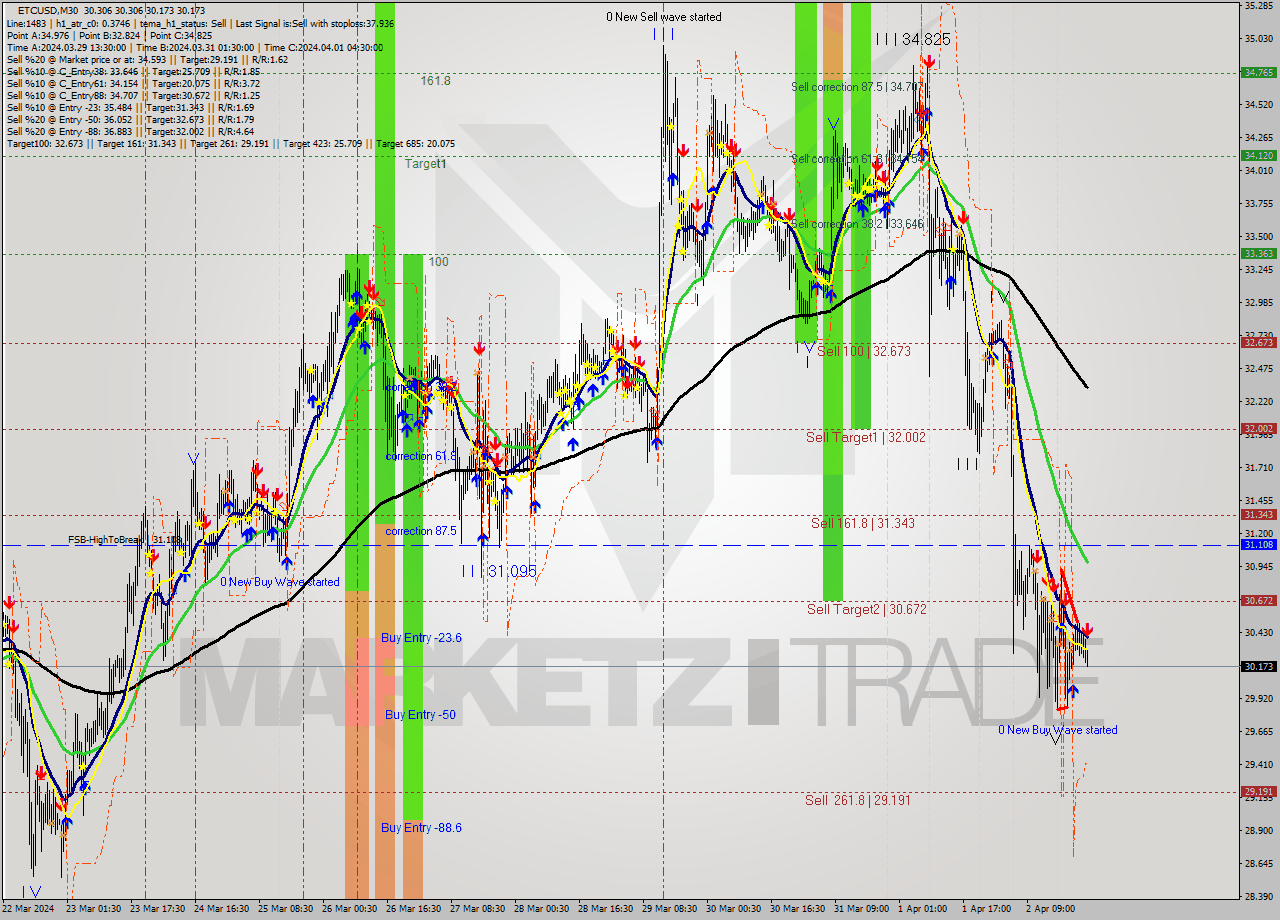Click the '1 Apr 17:00' time label

987,909
